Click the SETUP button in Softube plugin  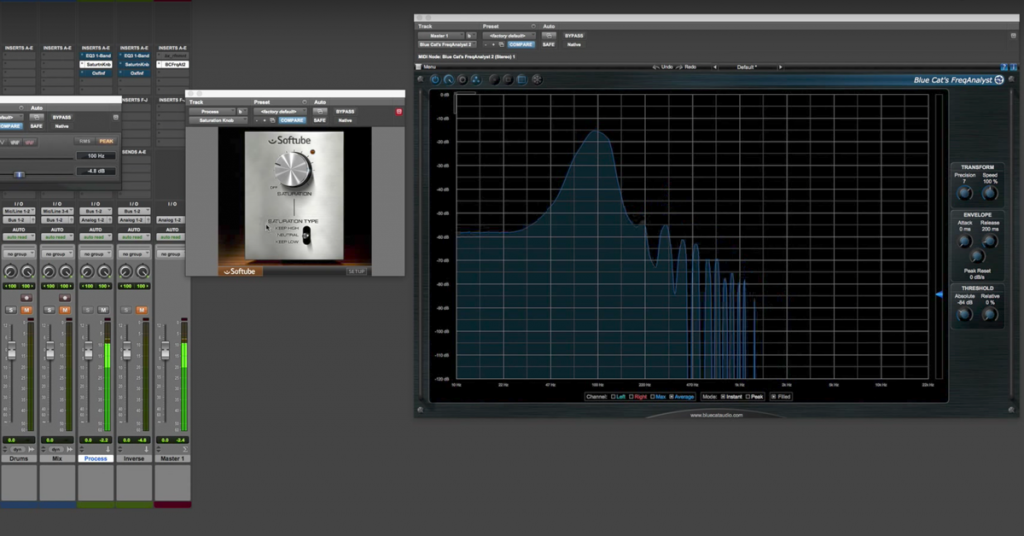pyautogui.click(x=357, y=271)
